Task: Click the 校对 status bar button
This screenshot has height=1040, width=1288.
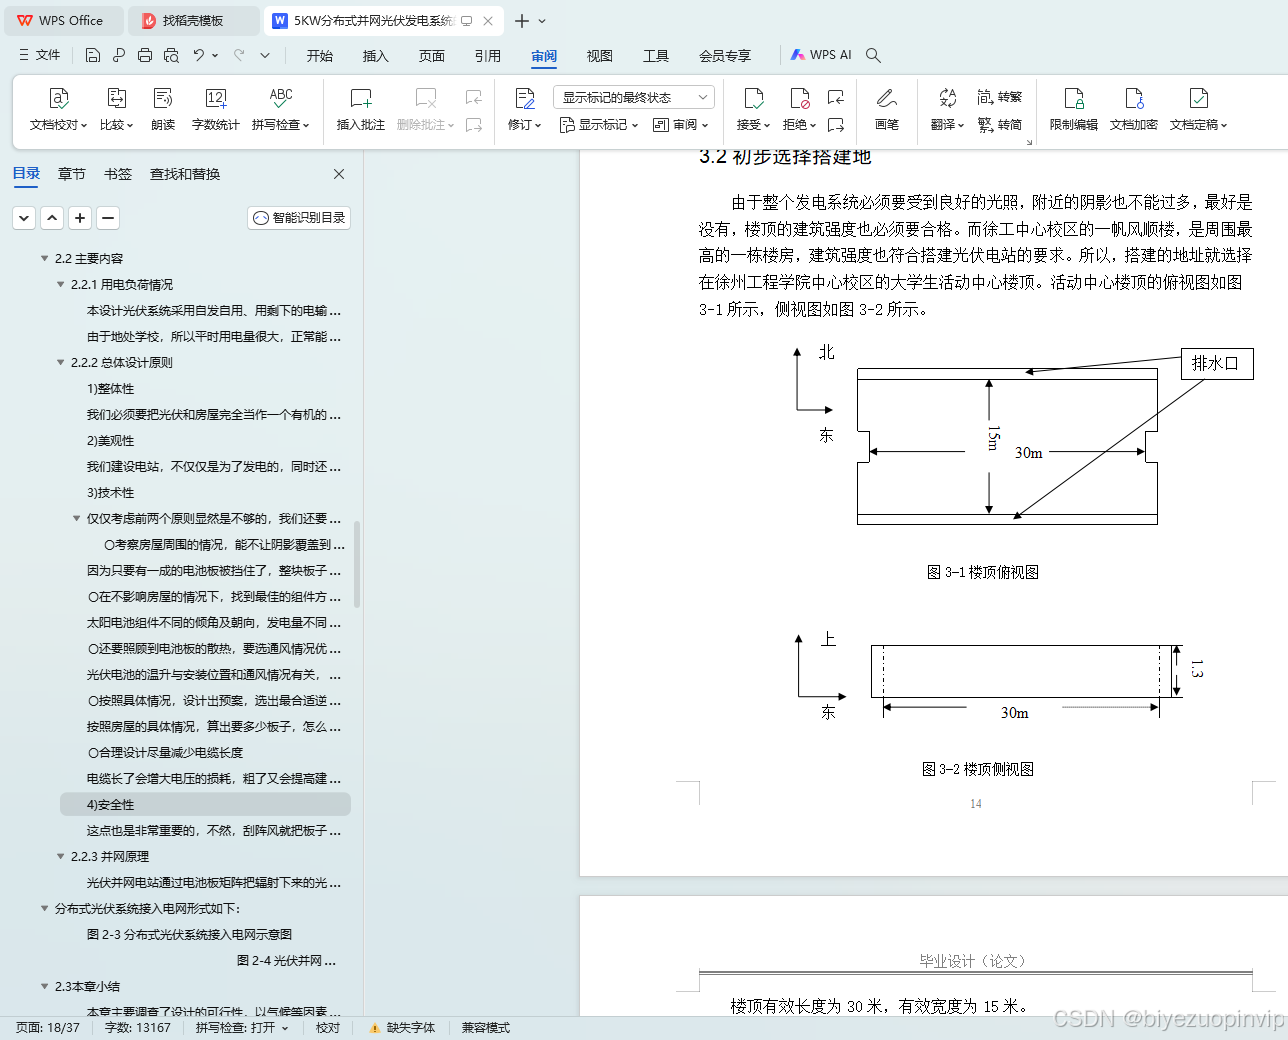Action: (x=328, y=1028)
